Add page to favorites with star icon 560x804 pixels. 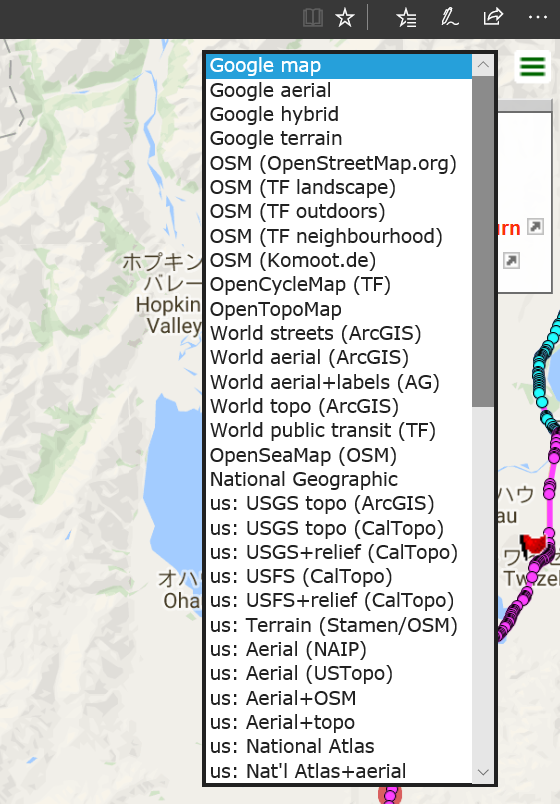click(x=345, y=18)
